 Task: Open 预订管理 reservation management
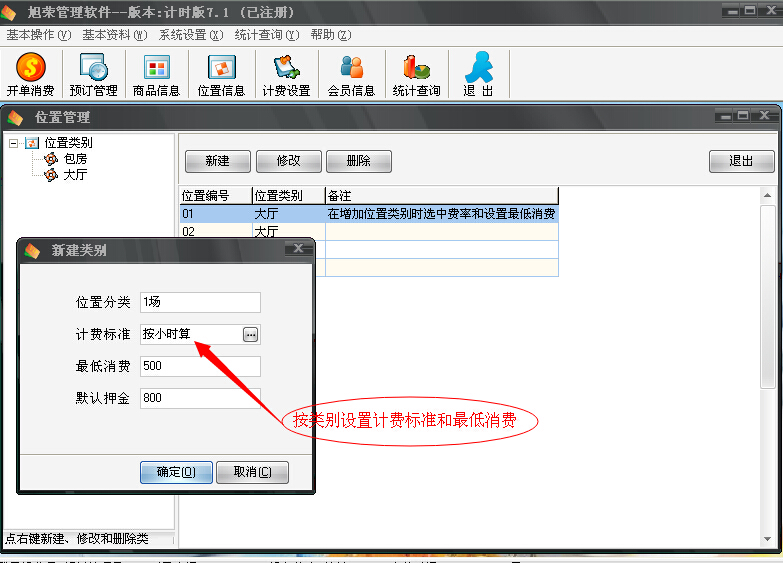tap(93, 74)
